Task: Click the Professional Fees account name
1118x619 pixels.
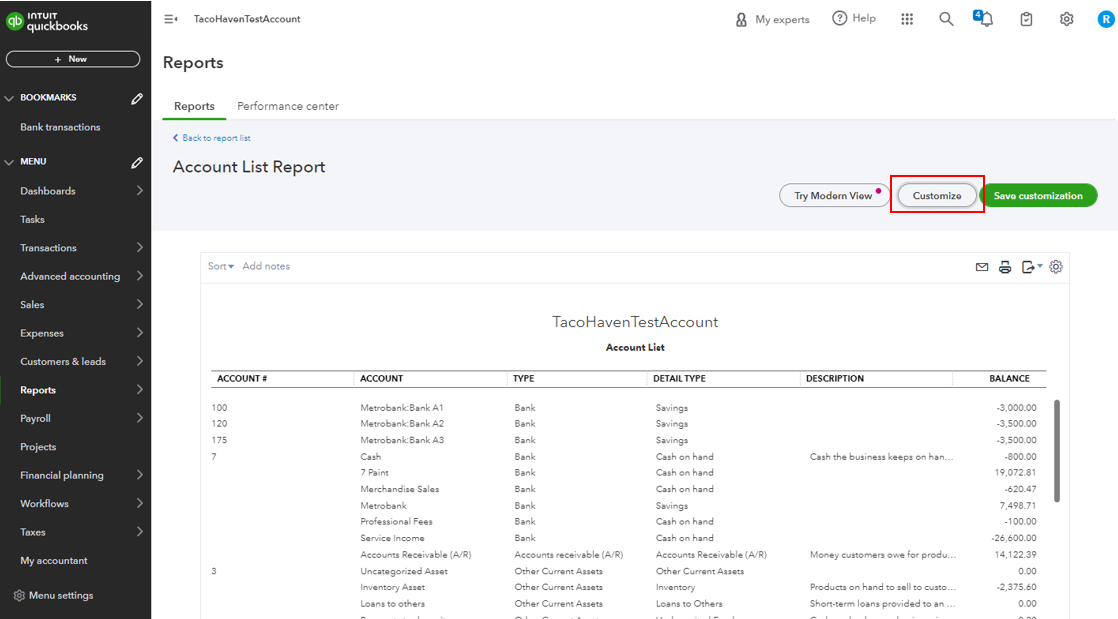Action: pyautogui.click(x=396, y=522)
